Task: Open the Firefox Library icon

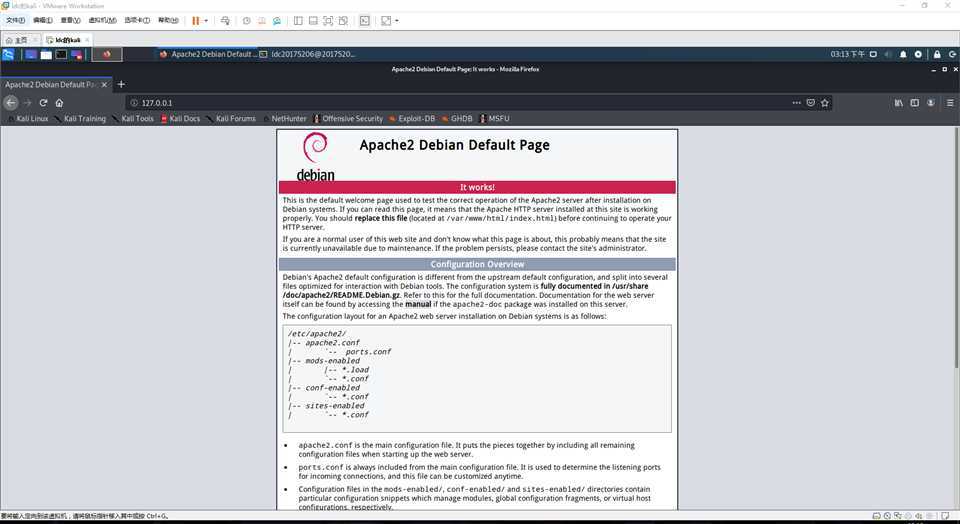Action: point(899,103)
